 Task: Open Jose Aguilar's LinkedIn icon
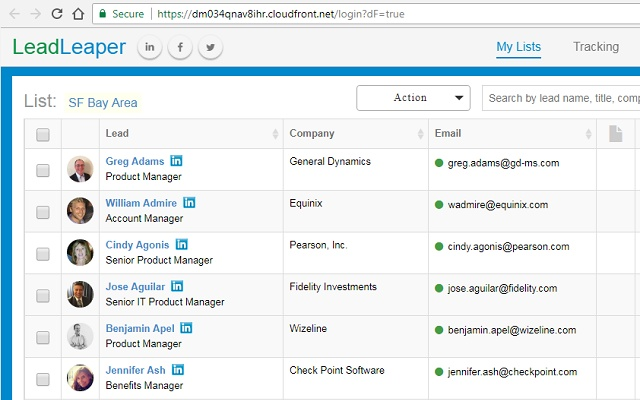pyautogui.click(x=177, y=286)
